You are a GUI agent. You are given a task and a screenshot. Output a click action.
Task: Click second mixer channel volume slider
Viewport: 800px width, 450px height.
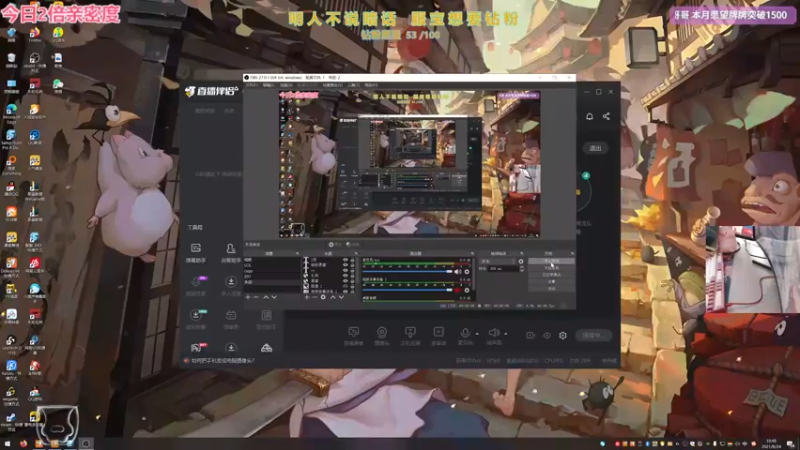[407, 290]
